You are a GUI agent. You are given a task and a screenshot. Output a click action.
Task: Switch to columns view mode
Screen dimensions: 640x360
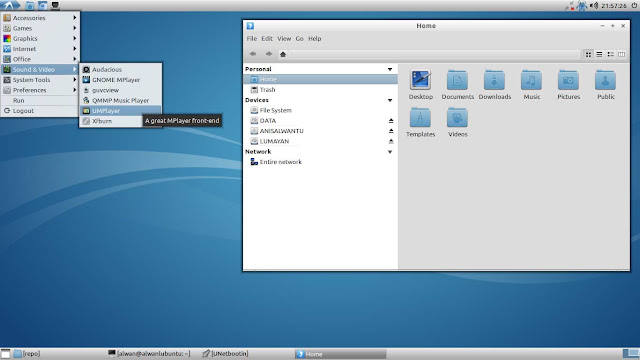pyautogui.click(x=621, y=54)
